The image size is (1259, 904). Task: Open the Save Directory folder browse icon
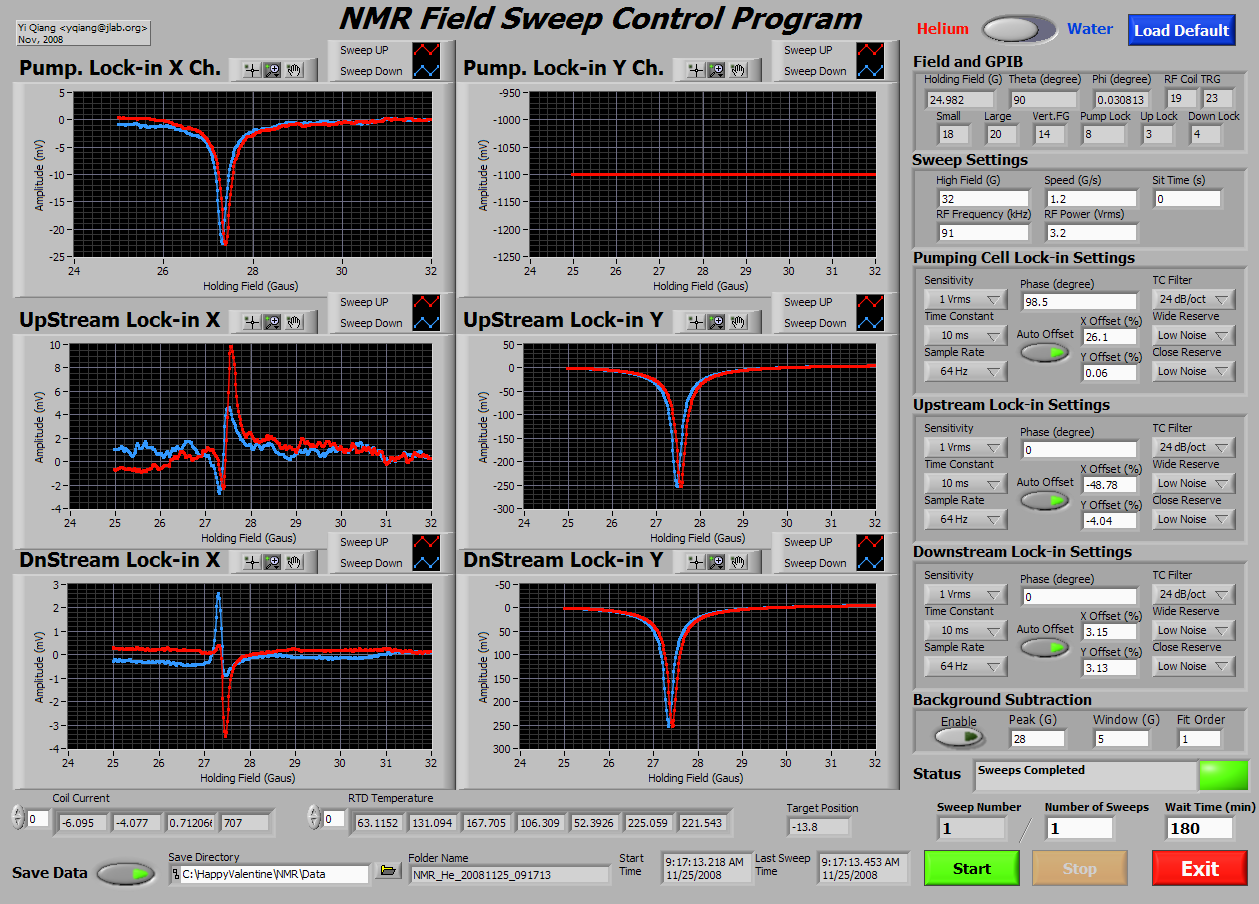click(x=387, y=872)
